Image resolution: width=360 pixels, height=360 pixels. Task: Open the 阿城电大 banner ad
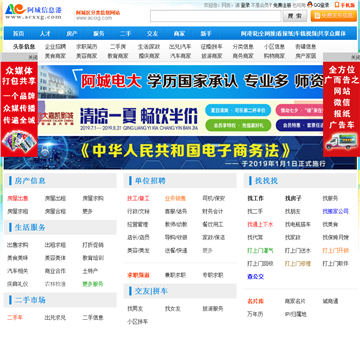tap(180, 81)
